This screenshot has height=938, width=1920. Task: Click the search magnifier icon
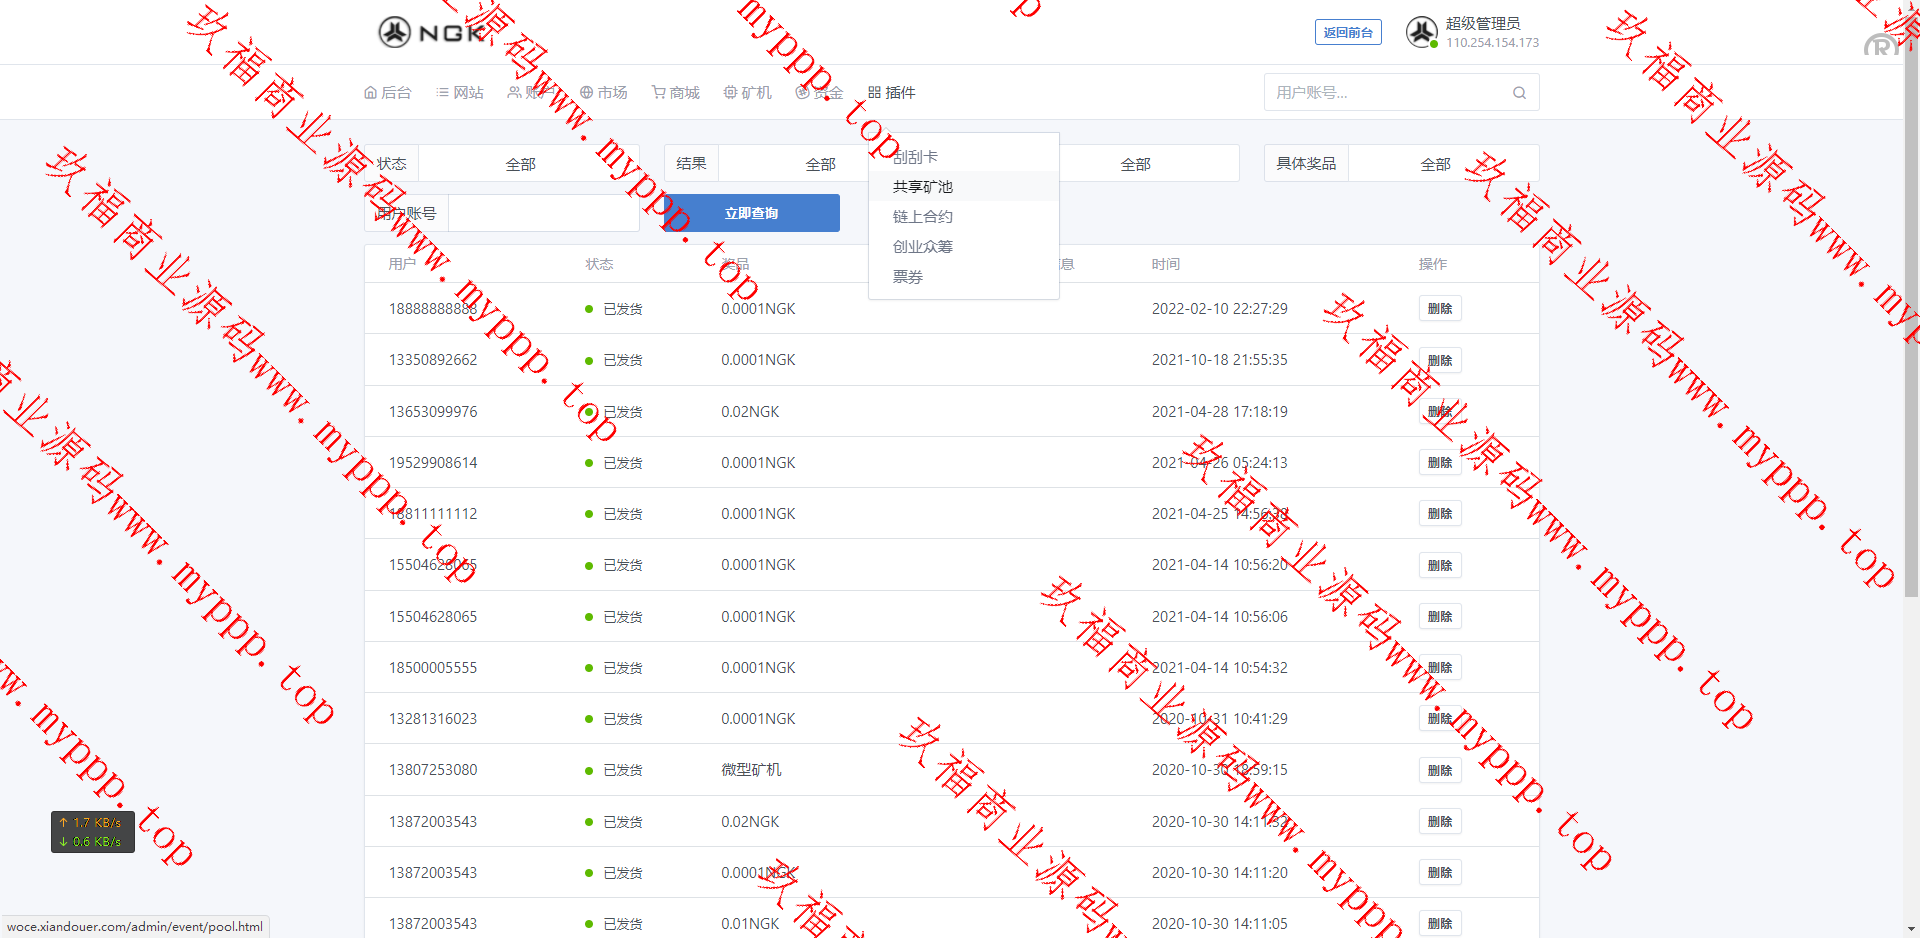(1519, 93)
